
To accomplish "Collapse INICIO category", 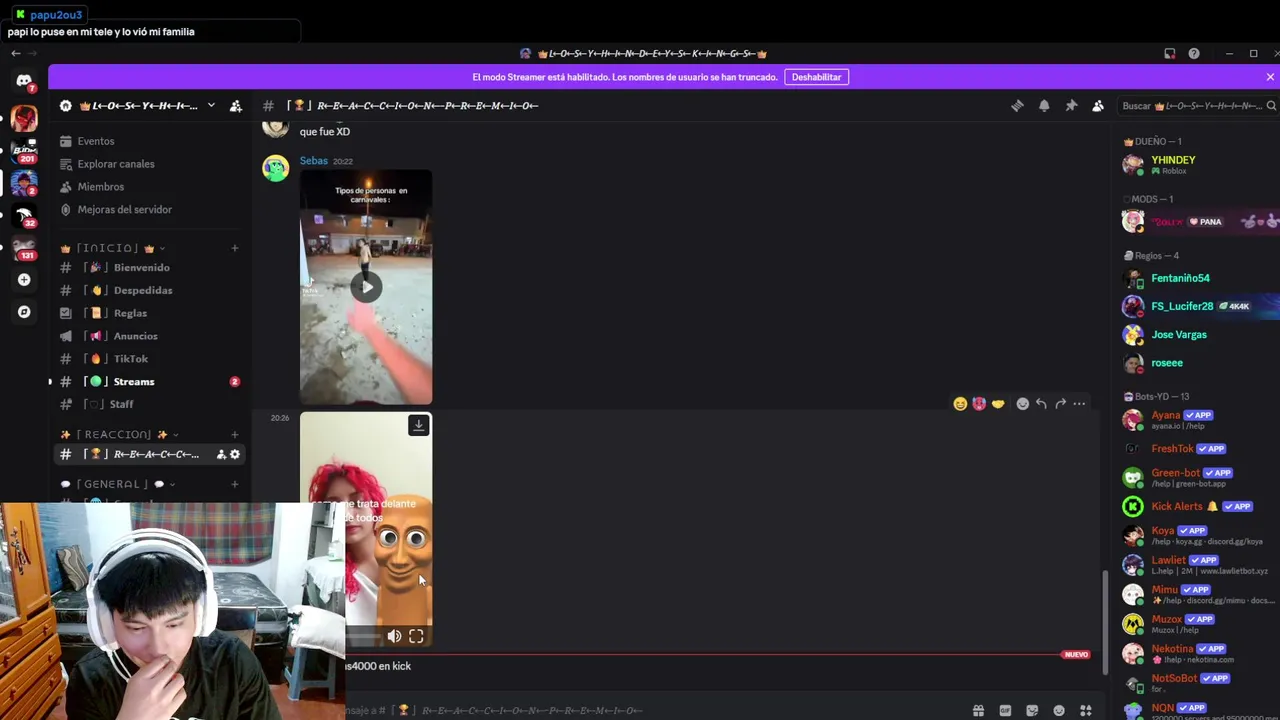I will [112, 248].
